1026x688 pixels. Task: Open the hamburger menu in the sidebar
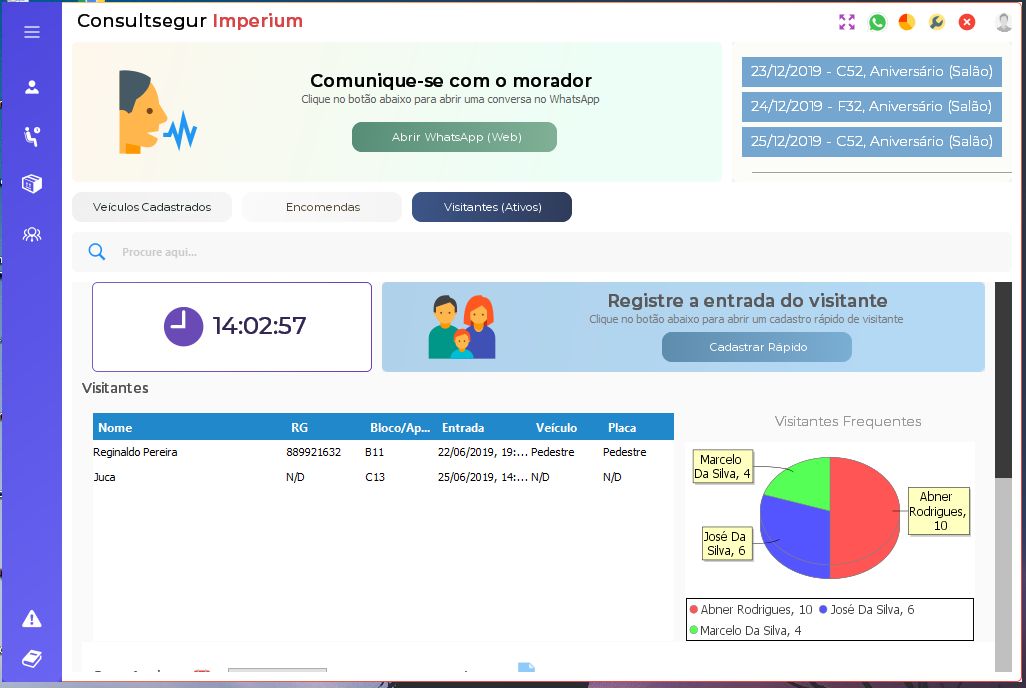pos(31,32)
